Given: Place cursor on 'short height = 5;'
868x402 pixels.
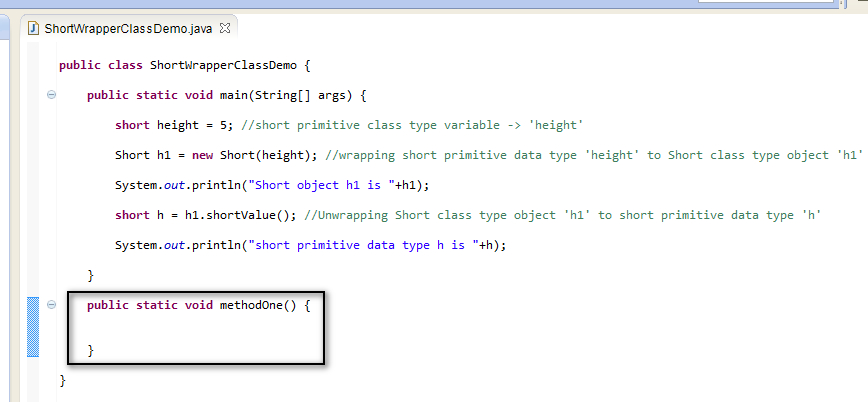Looking at the screenshot, I should tap(175, 125).
